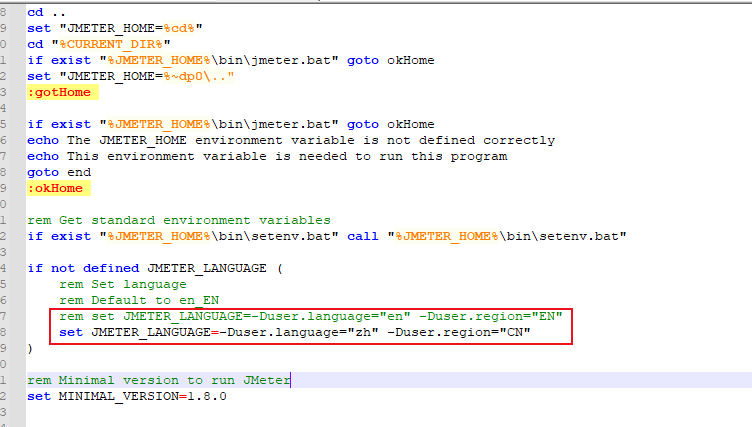Screen dimensions: 752x427
Task: Click the 'set MINIMAL_VERSION=1.8.0' line
Action: click(127, 396)
